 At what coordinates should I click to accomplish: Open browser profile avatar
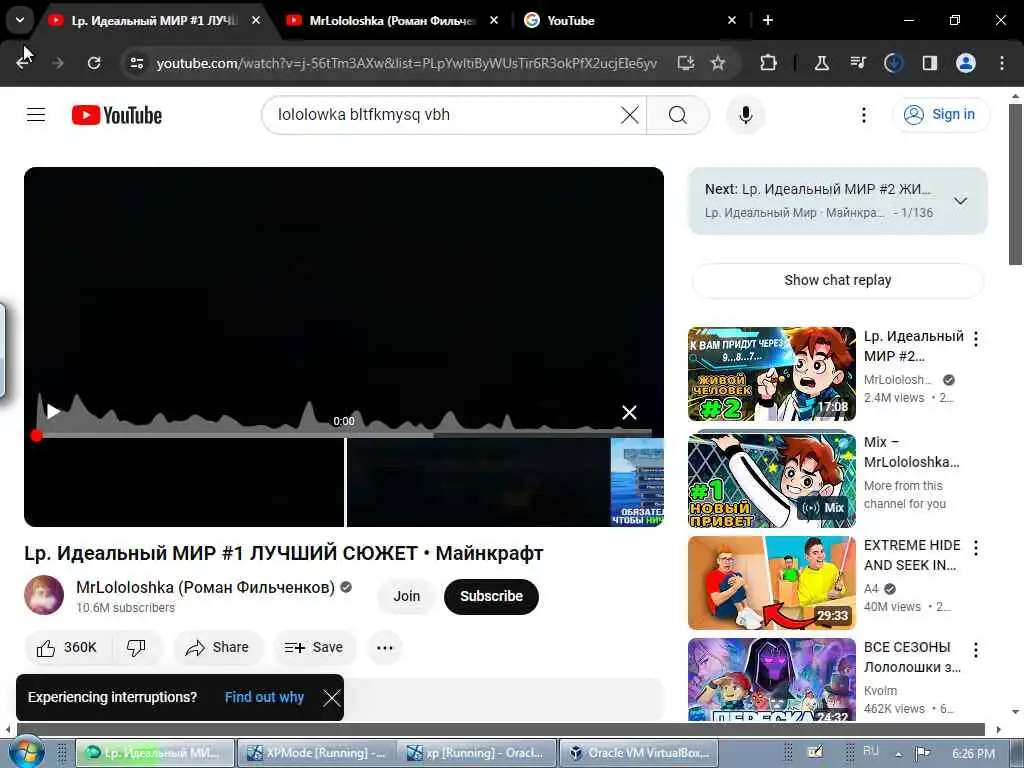965,63
